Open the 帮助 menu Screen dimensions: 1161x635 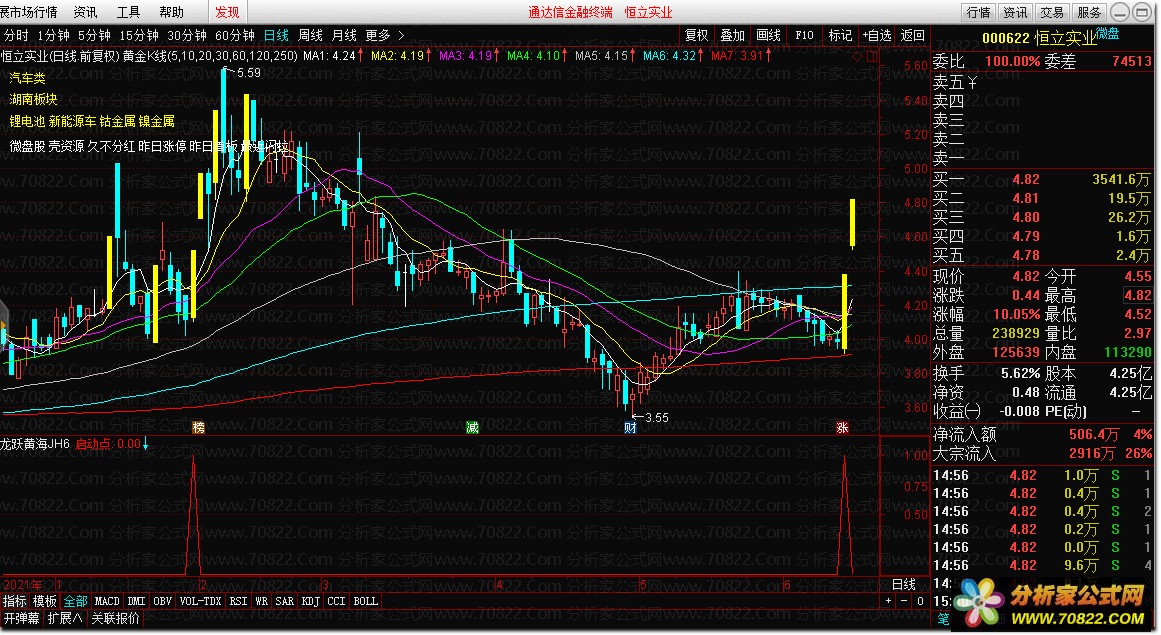[171, 13]
